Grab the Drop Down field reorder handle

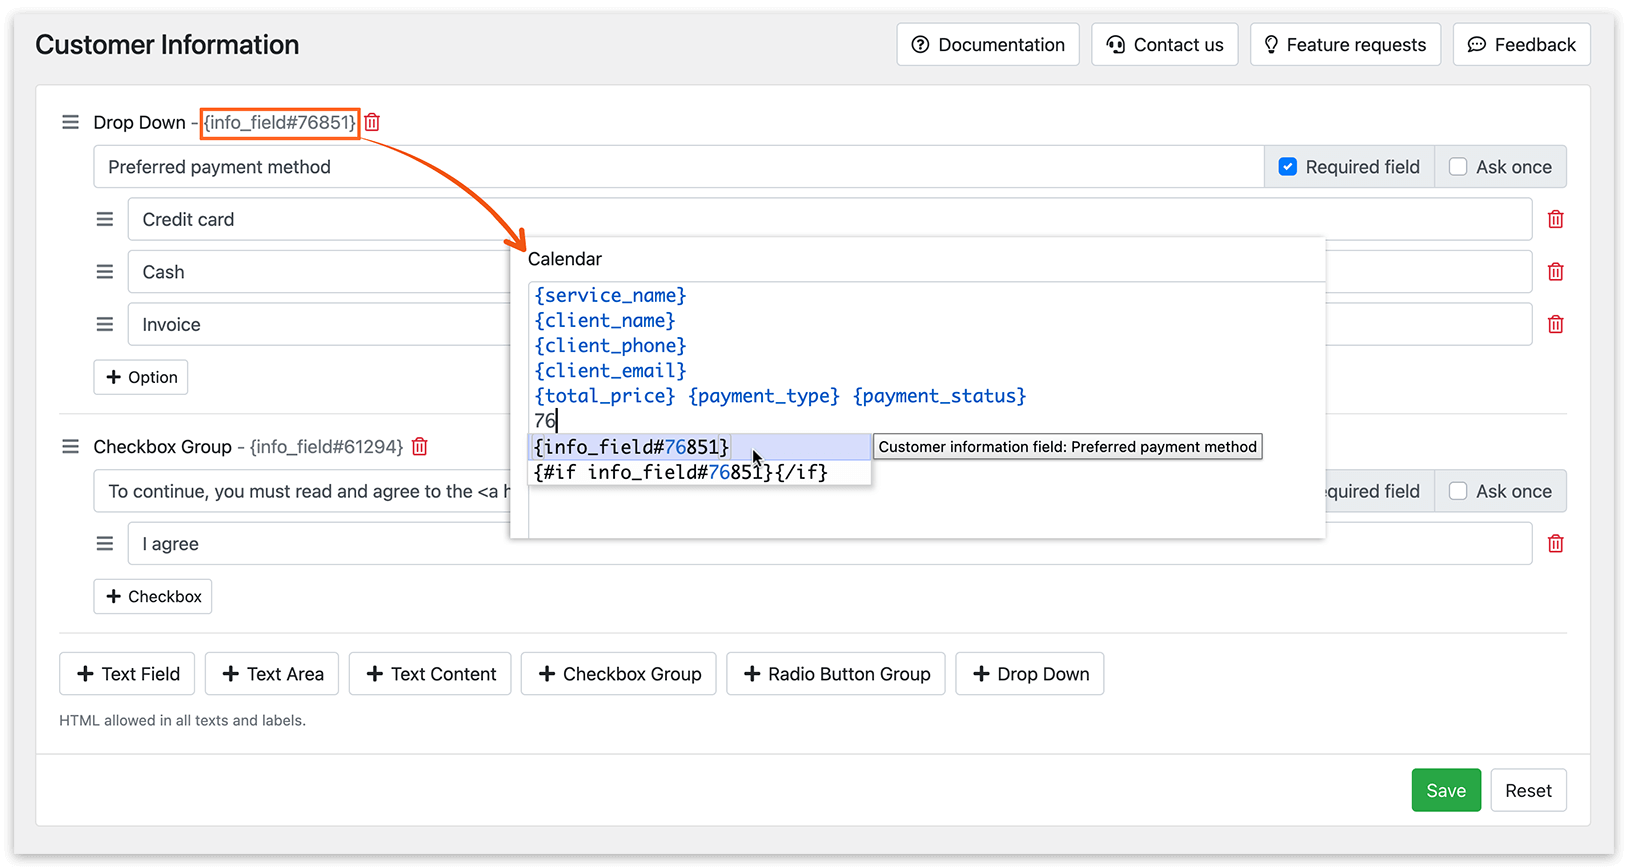pyautogui.click(x=70, y=122)
